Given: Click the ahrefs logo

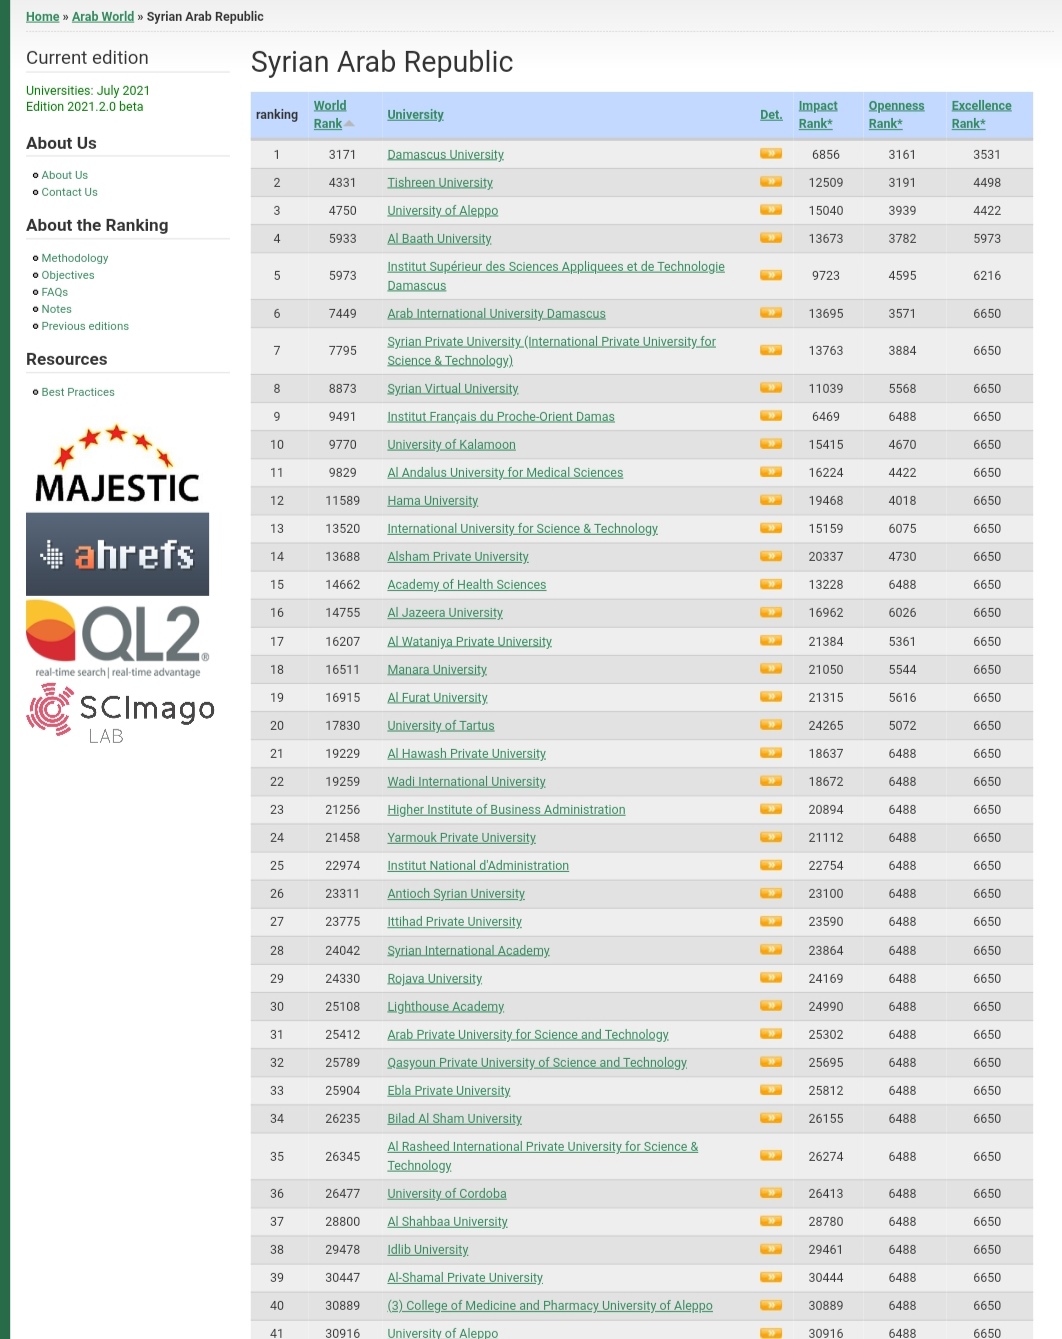Looking at the screenshot, I should coord(117,554).
